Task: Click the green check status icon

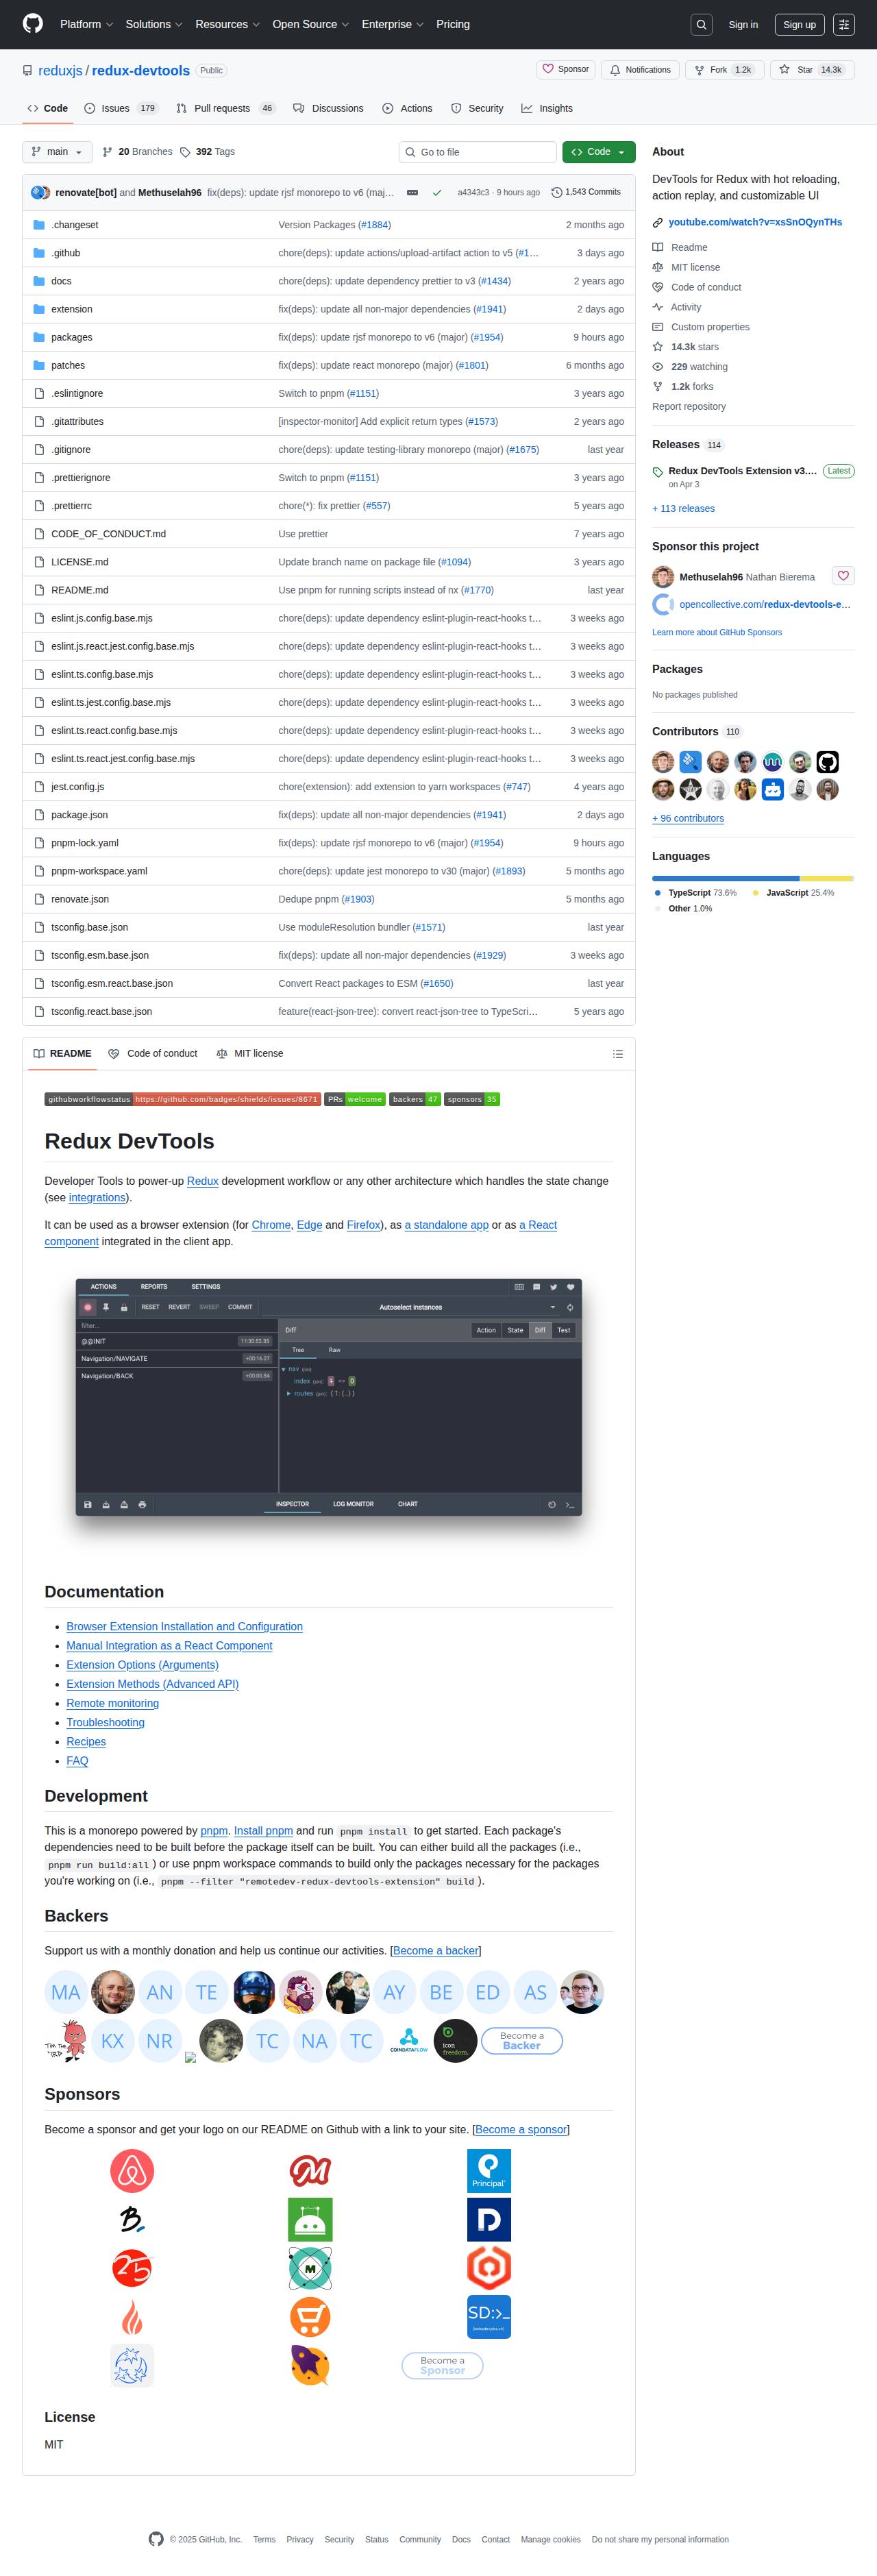Action: tap(437, 193)
